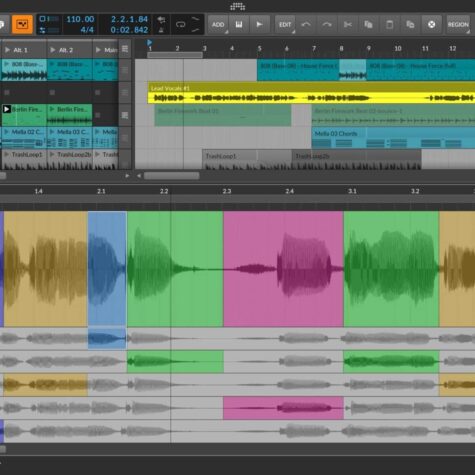Select the TrashLoop2b arranger clip
This screenshot has height=475, width=475.
[x=357, y=160]
